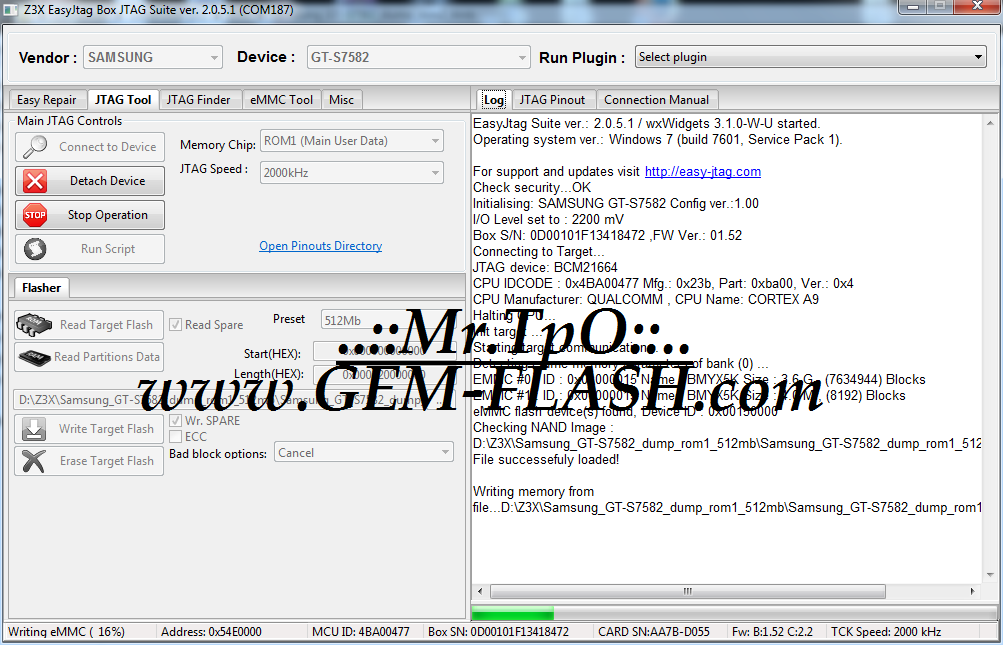Click the red STOP sign icon
Screen dimensions: 1003x645
35,215
